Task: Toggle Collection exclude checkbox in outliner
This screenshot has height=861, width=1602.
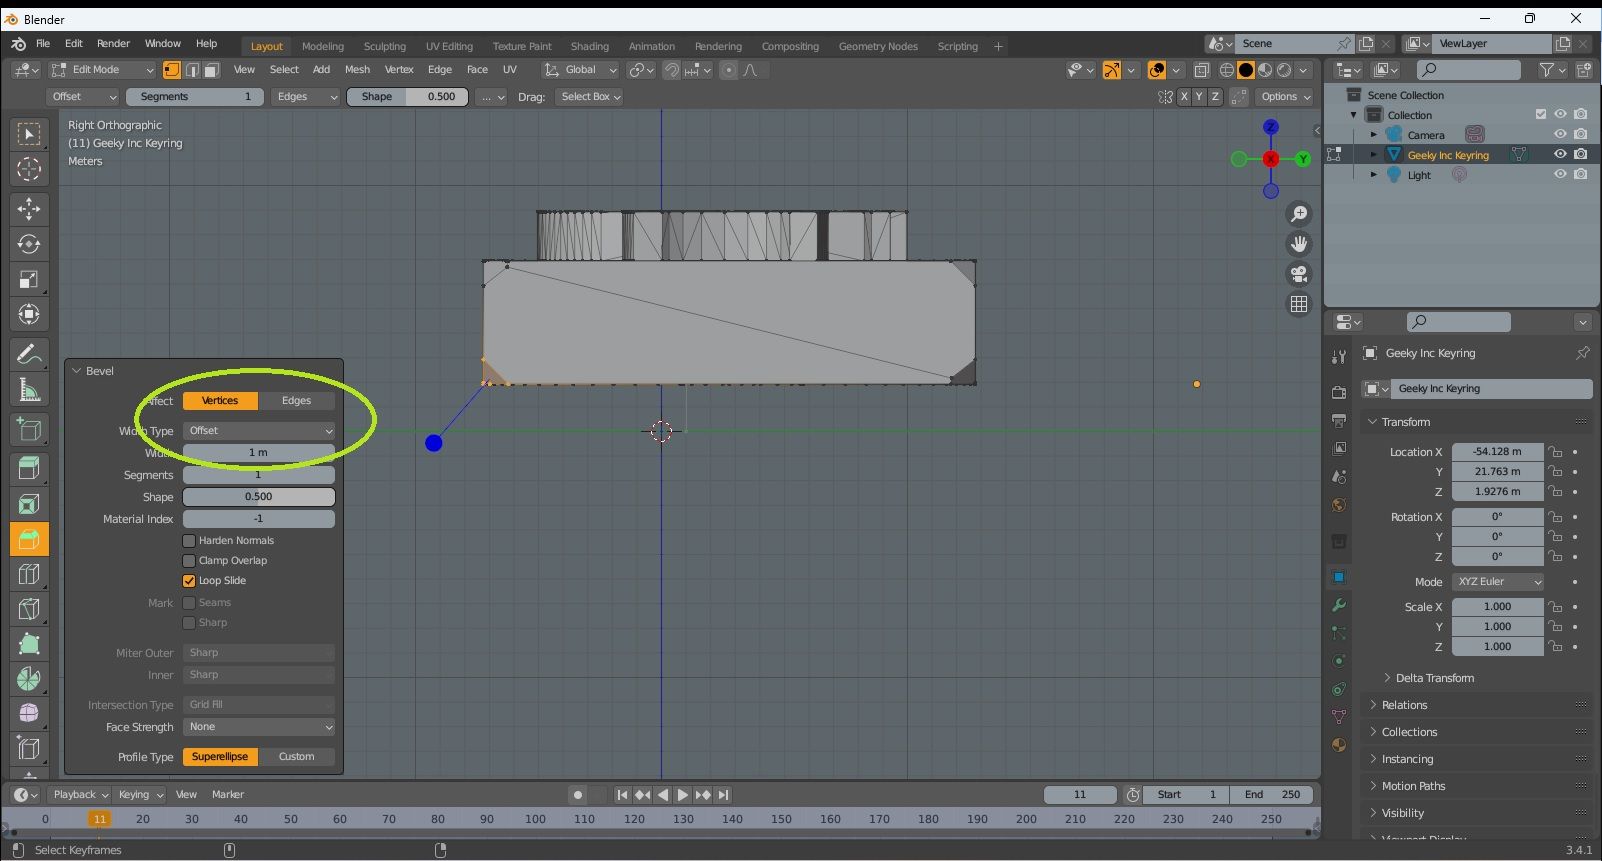Action: click(x=1541, y=114)
